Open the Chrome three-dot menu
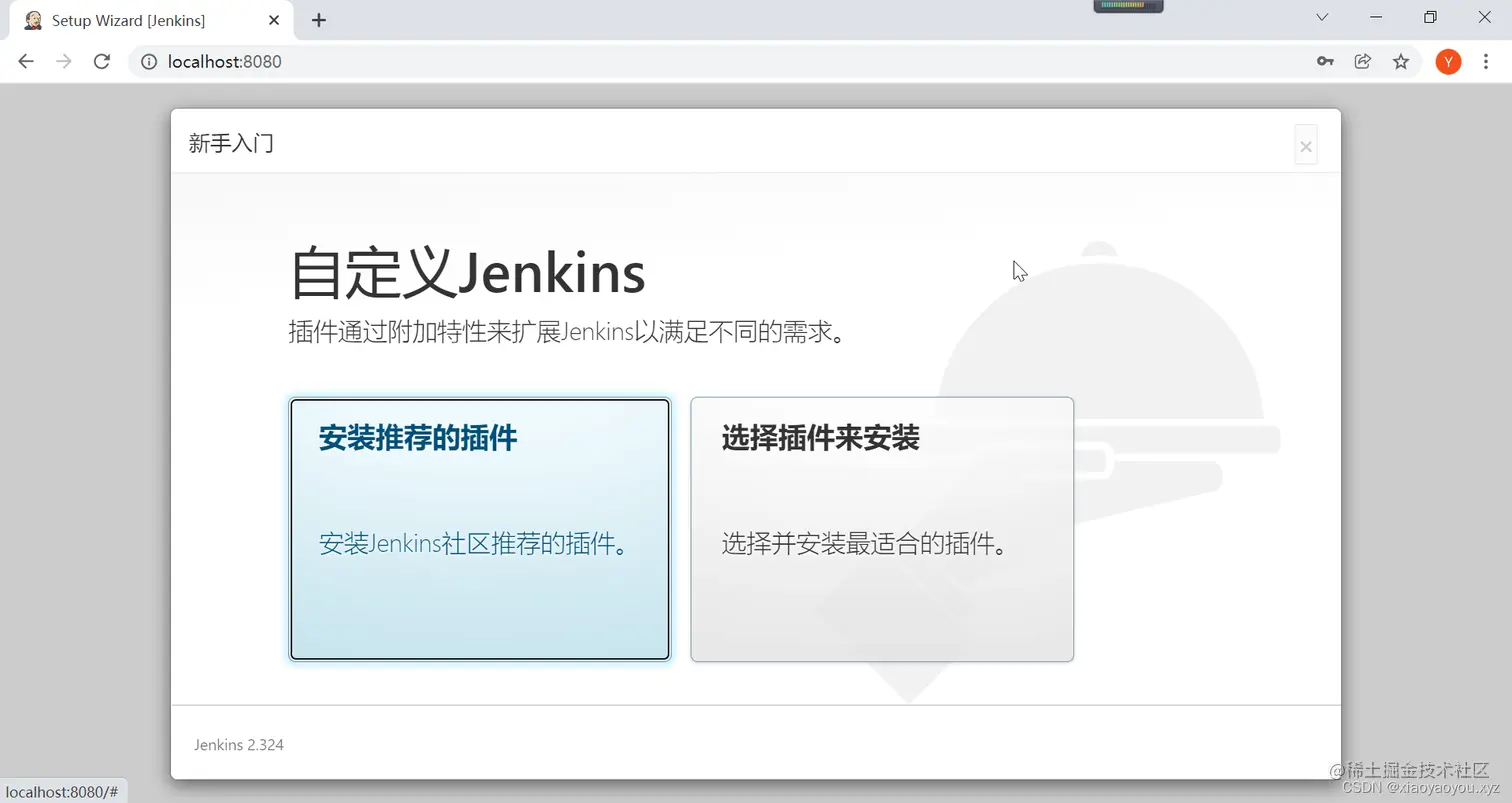This screenshot has height=803, width=1512. pyautogui.click(x=1487, y=61)
